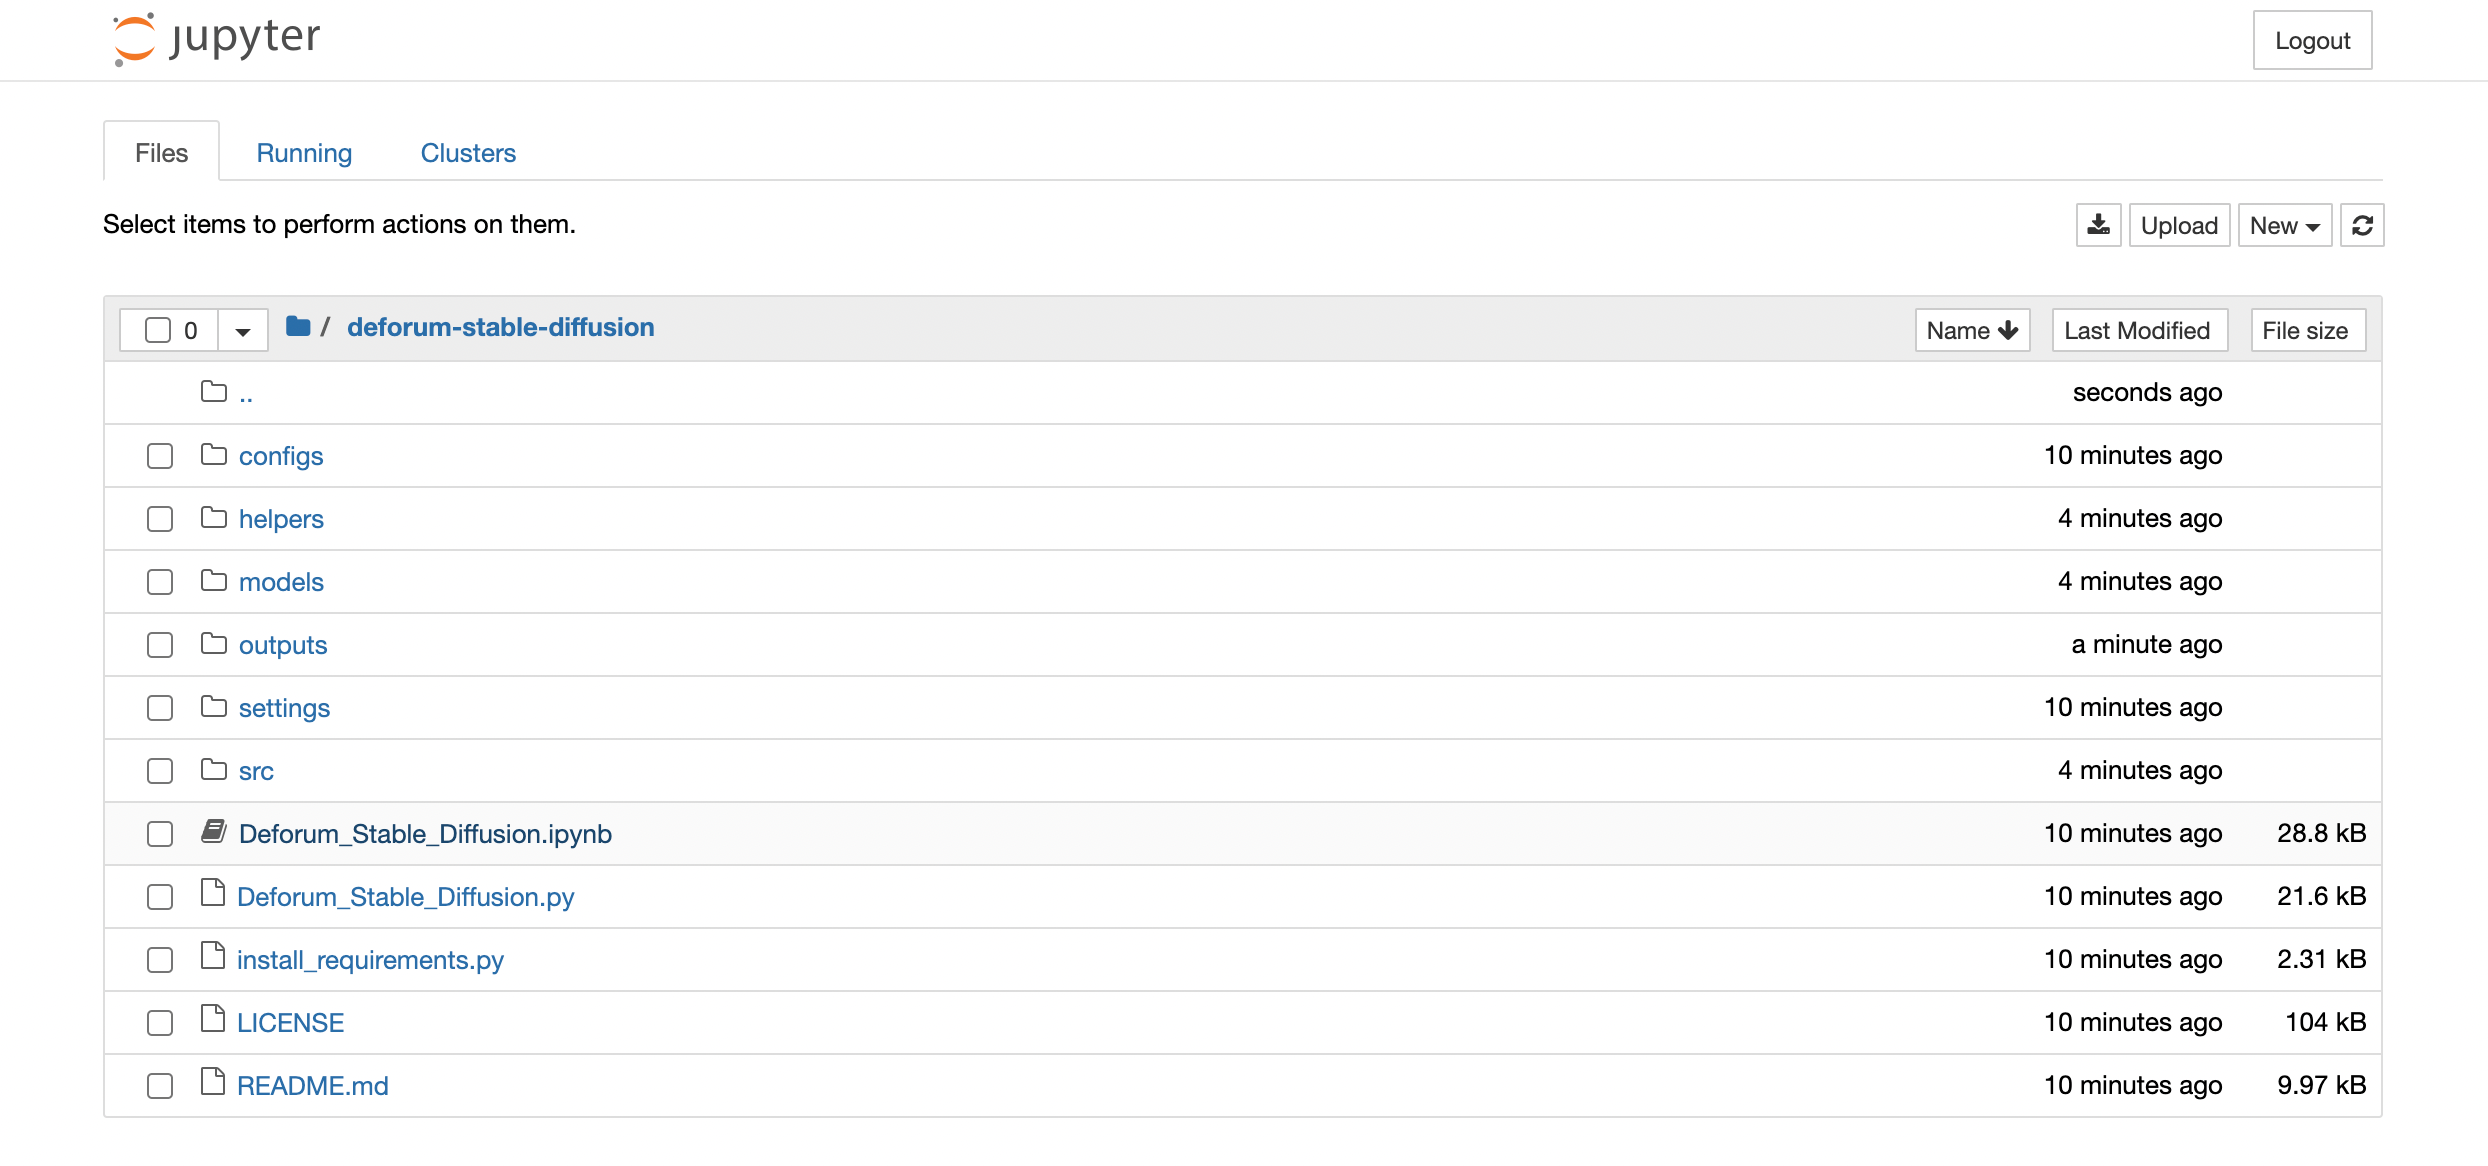Sort files by Name column

coord(1971,330)
